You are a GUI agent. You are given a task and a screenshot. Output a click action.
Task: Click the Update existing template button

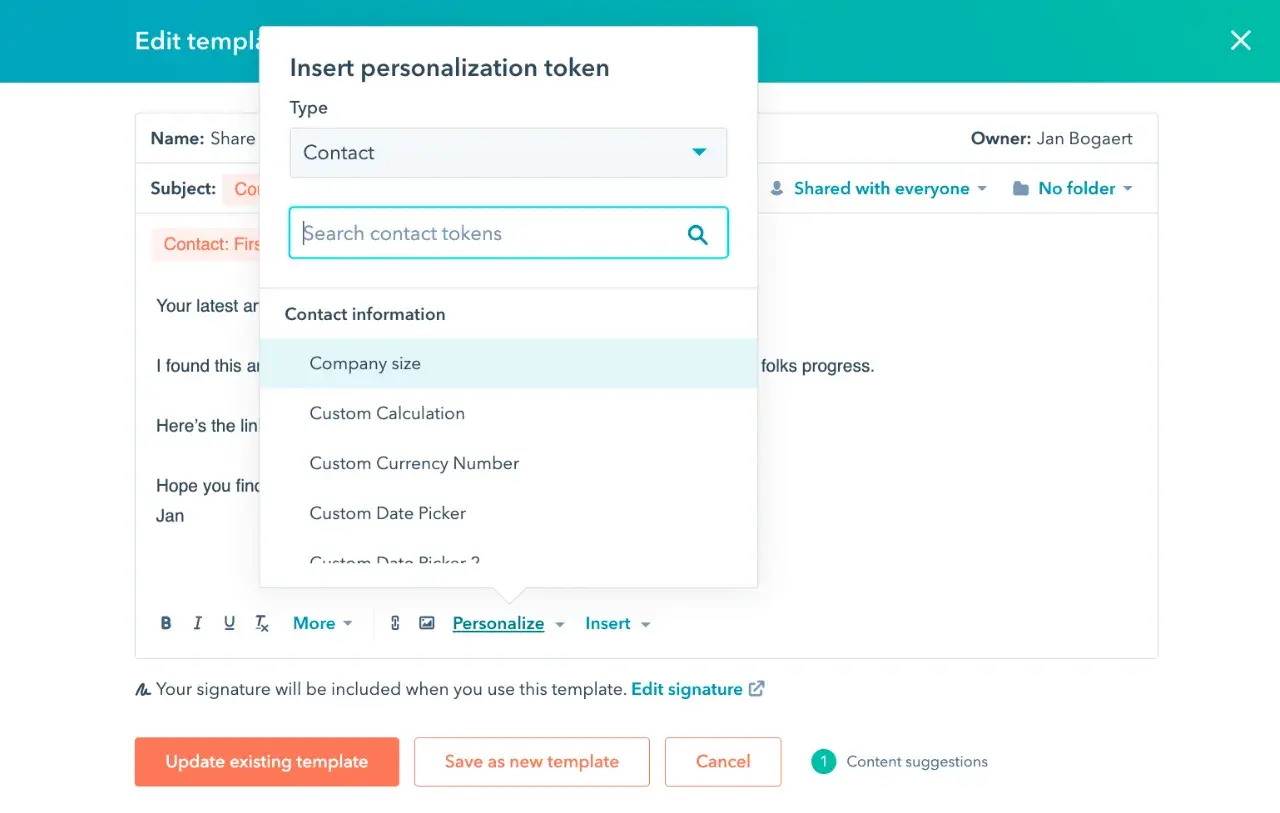267,762
